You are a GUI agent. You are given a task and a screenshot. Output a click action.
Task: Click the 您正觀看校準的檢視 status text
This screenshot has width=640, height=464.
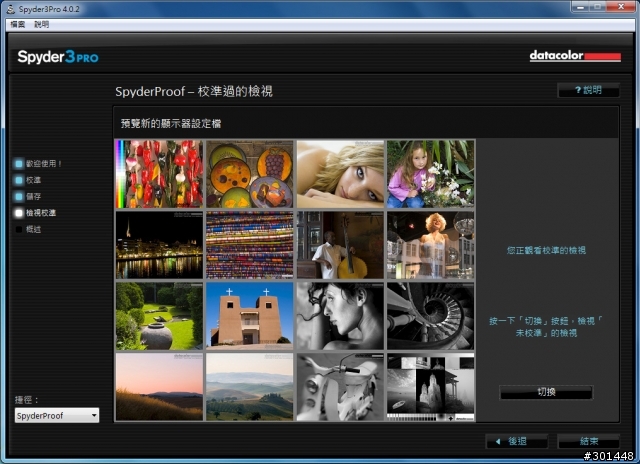point(546,250)
